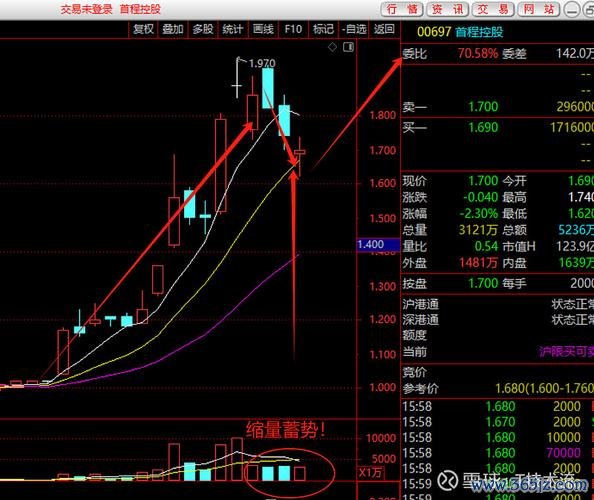The image size is (594, 500).
Task: Click 返回 to go back
Action: tap(384, 29)
